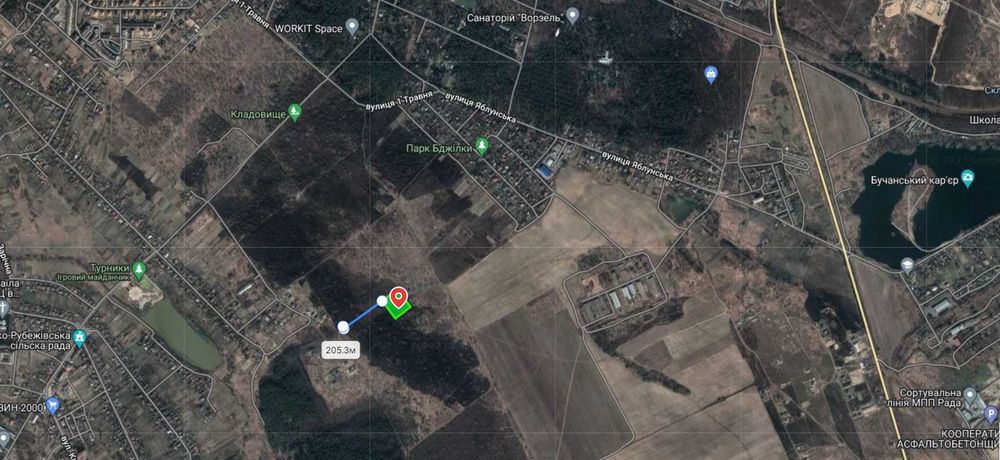1000x460 pixels.
Task: Select the blue shopping bag pin in forest
Action: 711,75
